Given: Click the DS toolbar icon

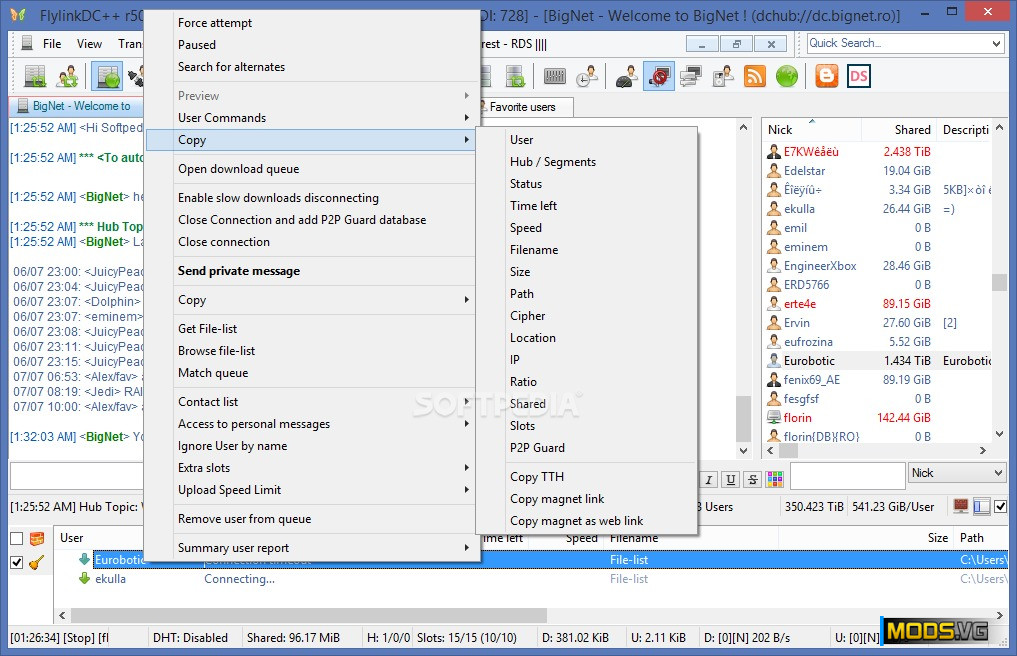Looking at the screenshot, I should click(858, 76).
